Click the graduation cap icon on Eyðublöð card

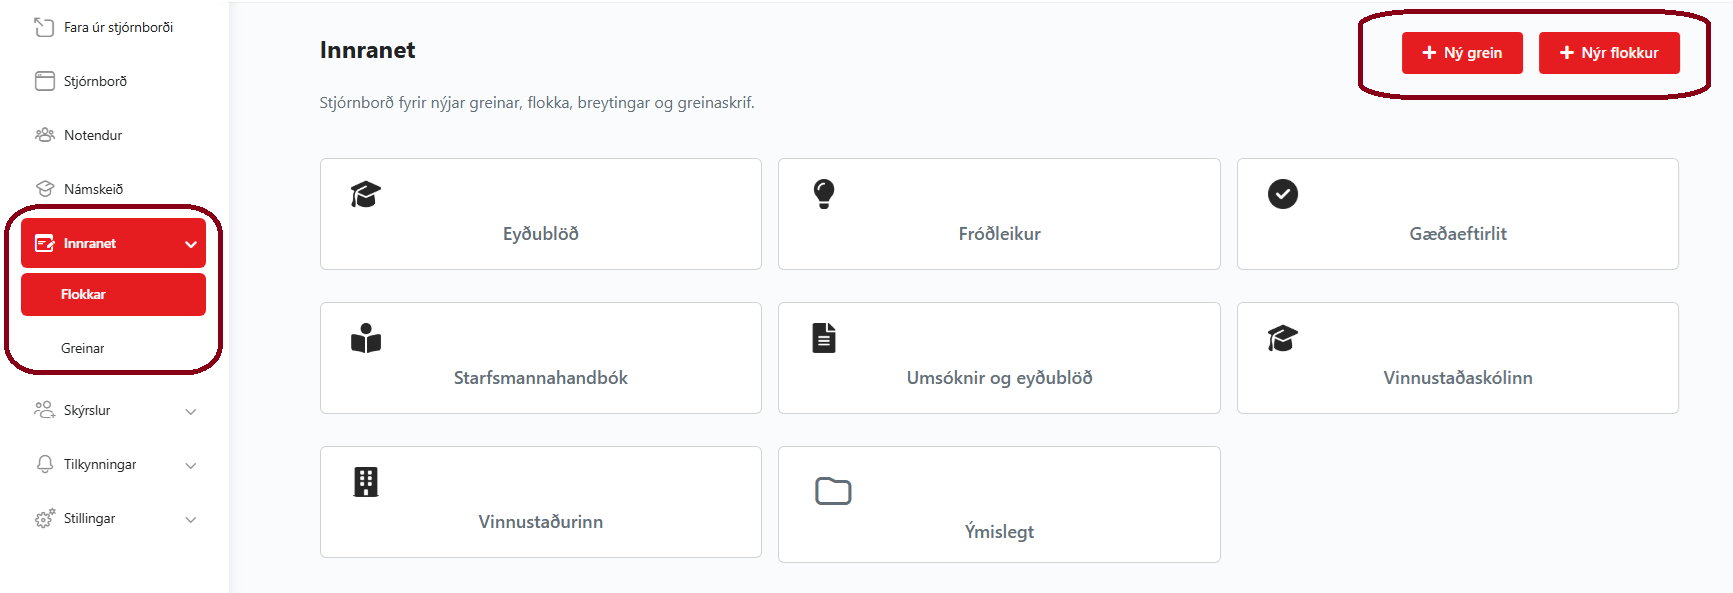coord(364,193)
